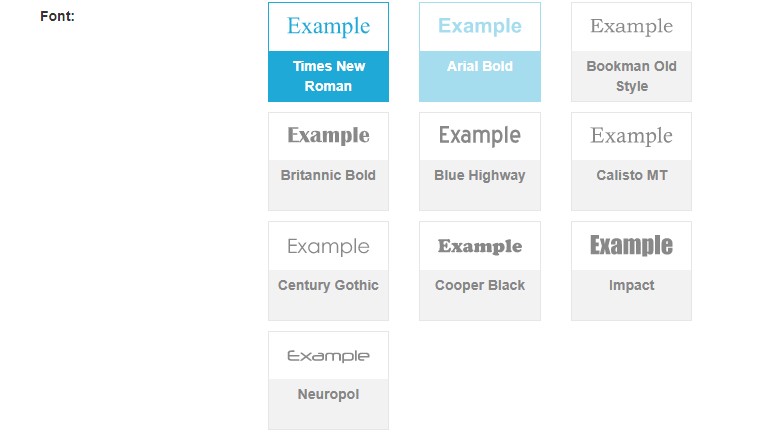Pick the Century Gothic font label
Image resolution: width=762 pixels, height=445 pixels.
[x=328, y=285]
